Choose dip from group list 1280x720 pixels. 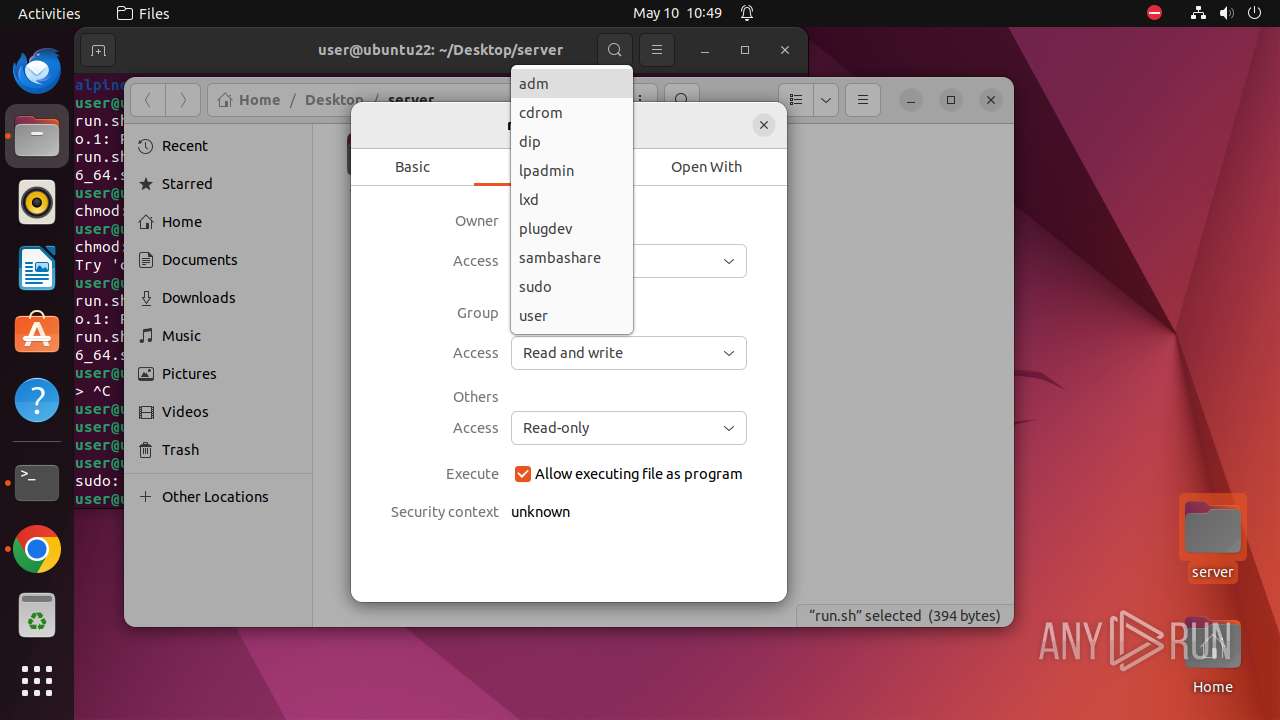click(572, 142)
